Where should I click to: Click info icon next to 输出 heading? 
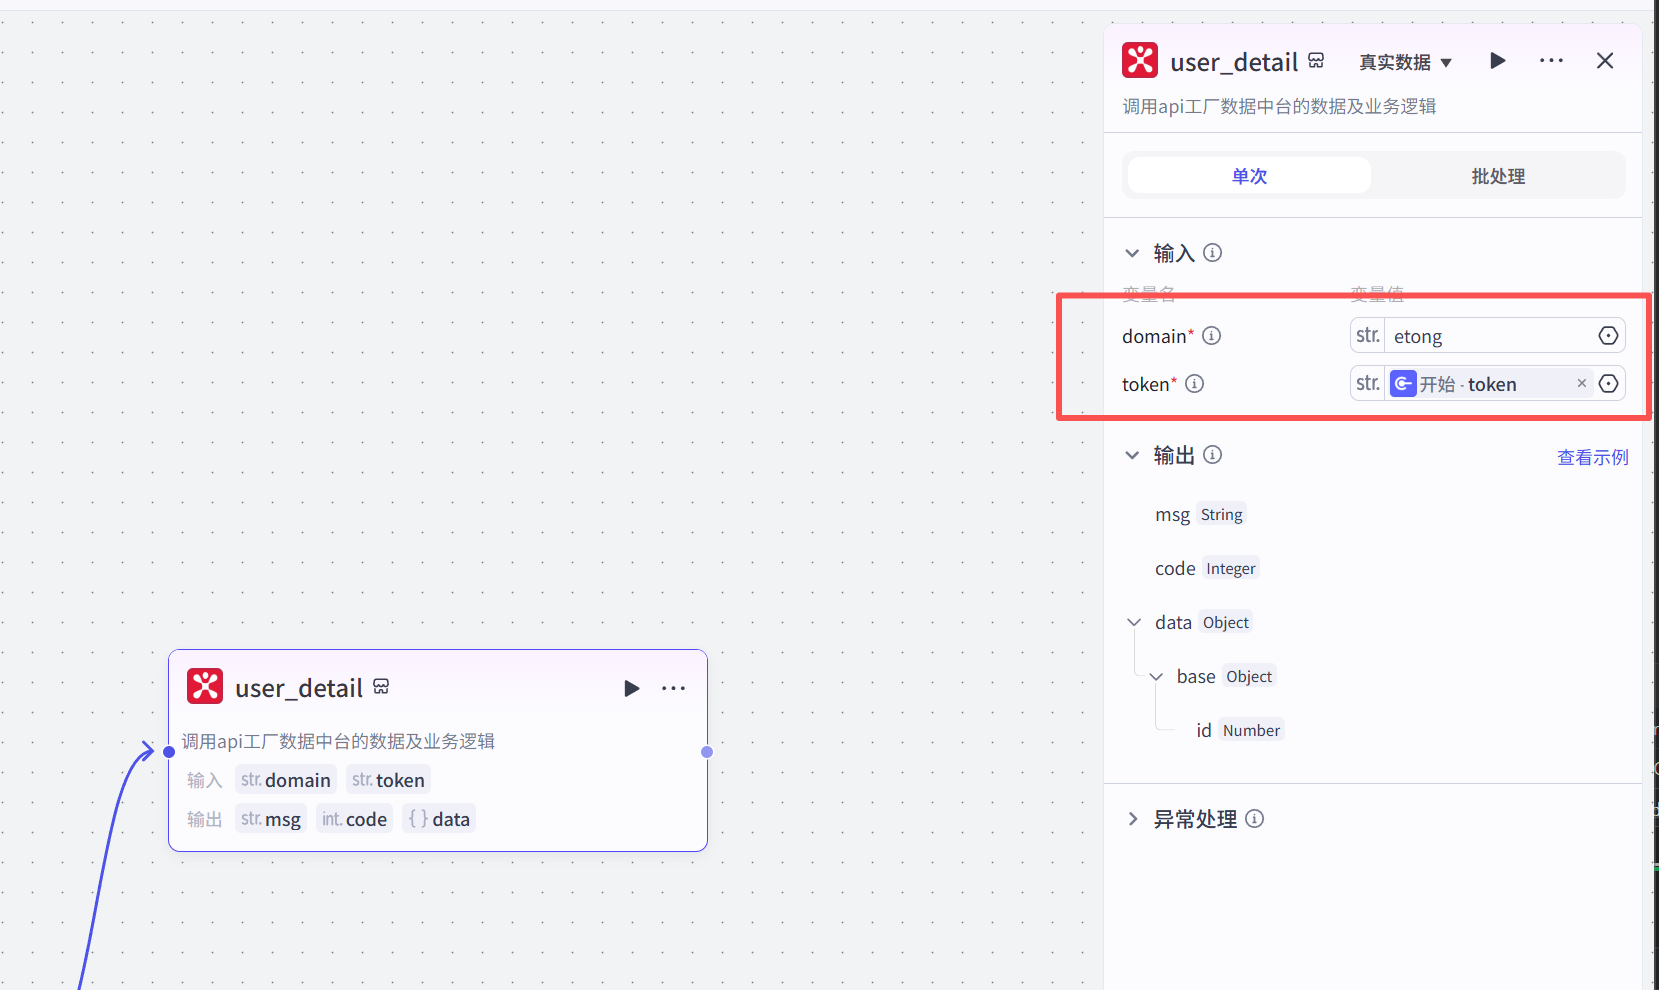[x=1212, y=455]
